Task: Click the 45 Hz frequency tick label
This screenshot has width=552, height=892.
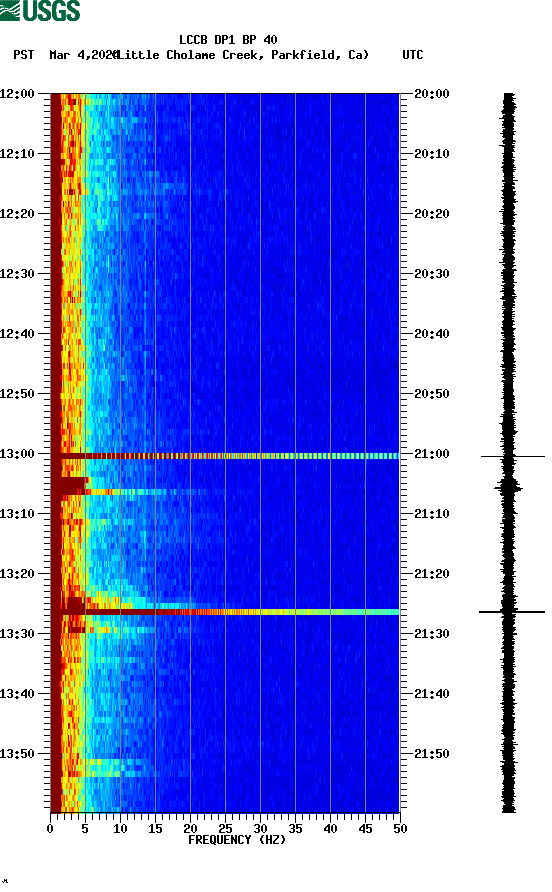Action: (365, 829)
